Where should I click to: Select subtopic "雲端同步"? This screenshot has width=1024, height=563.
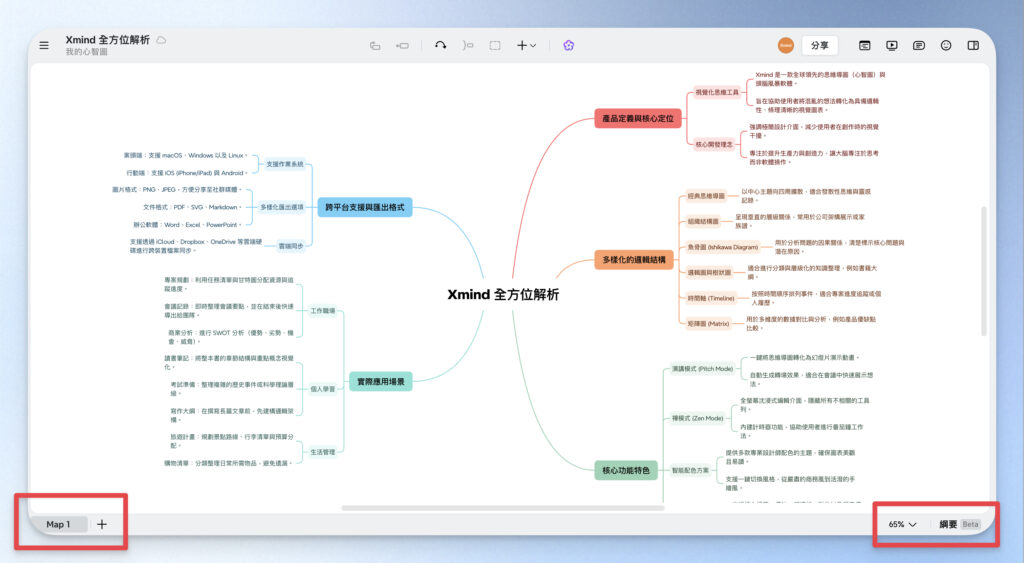coord(291,246)
